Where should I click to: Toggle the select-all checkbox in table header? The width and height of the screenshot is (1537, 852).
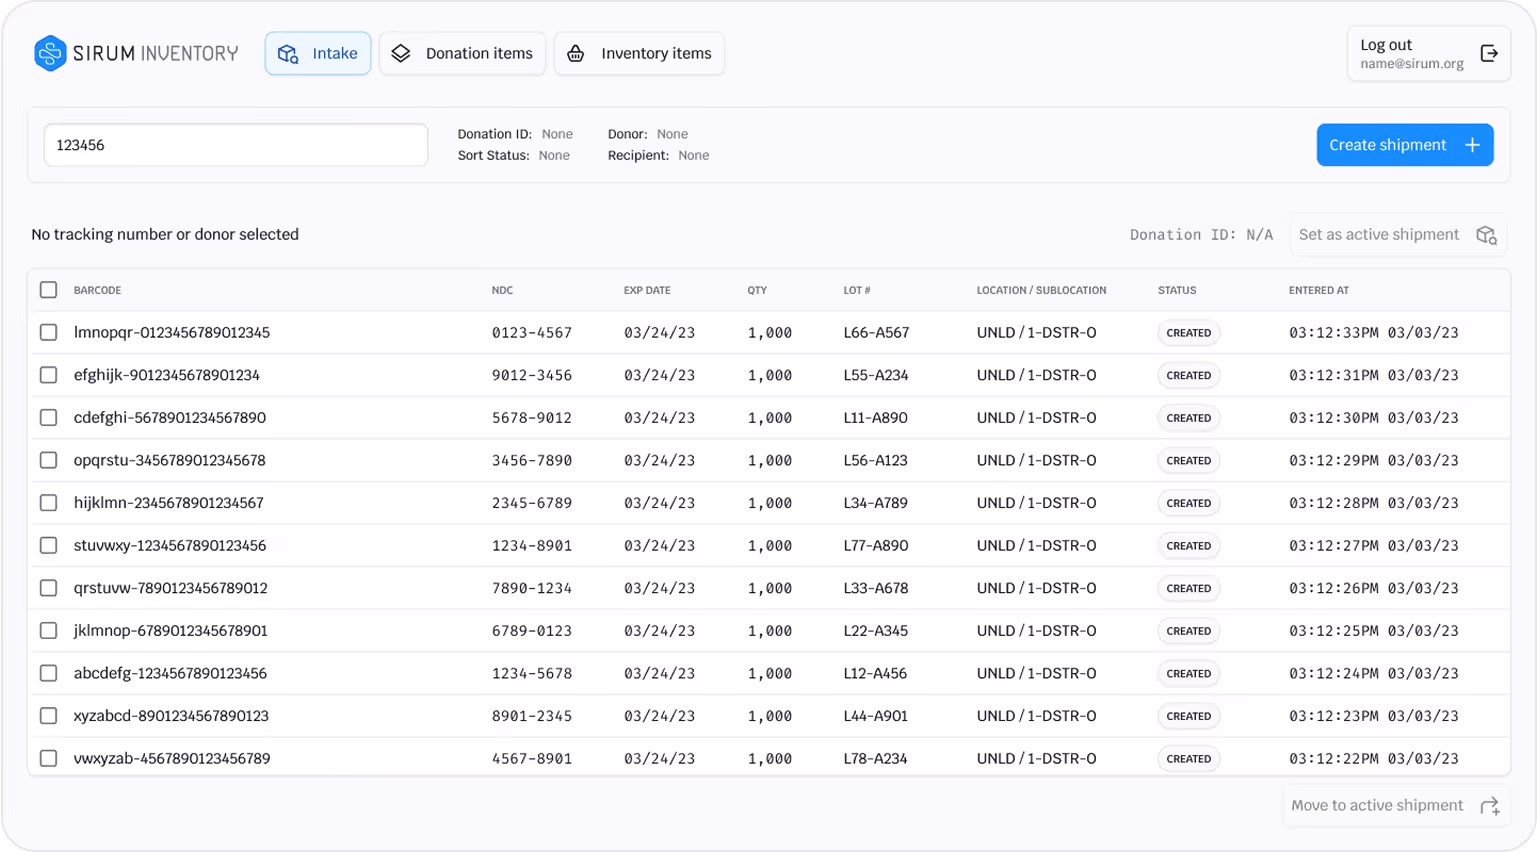tap(48, 290)
